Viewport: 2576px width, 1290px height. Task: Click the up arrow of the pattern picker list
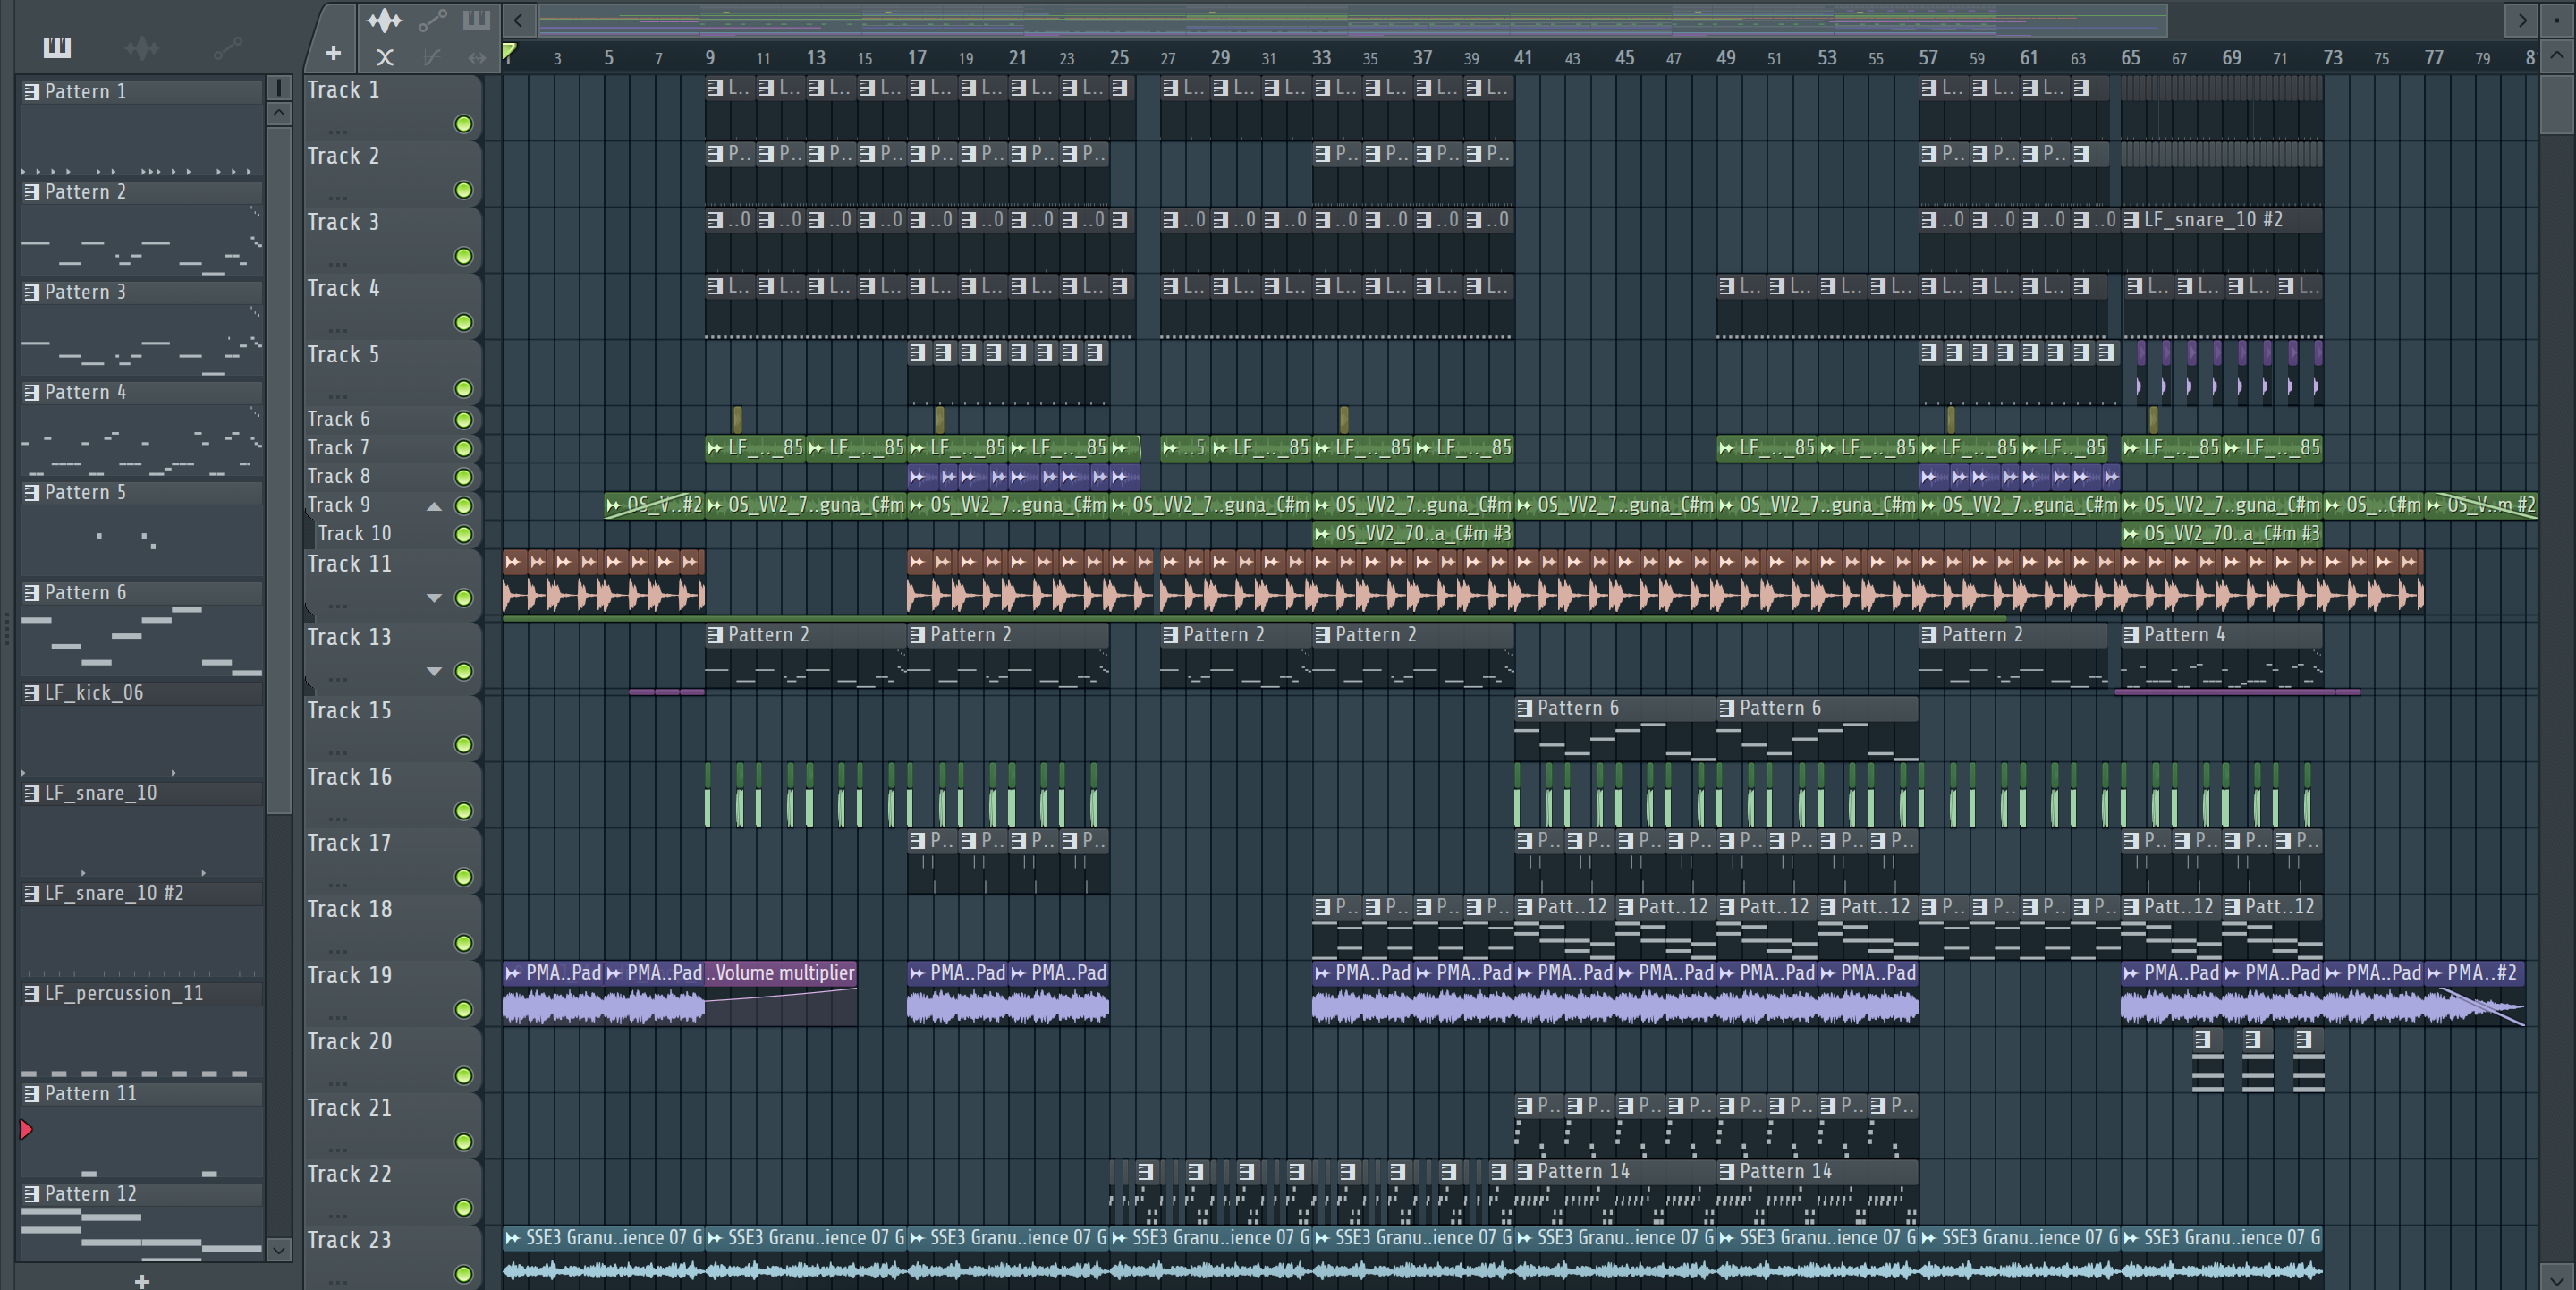pyautogui.click(x=279, y=113)
